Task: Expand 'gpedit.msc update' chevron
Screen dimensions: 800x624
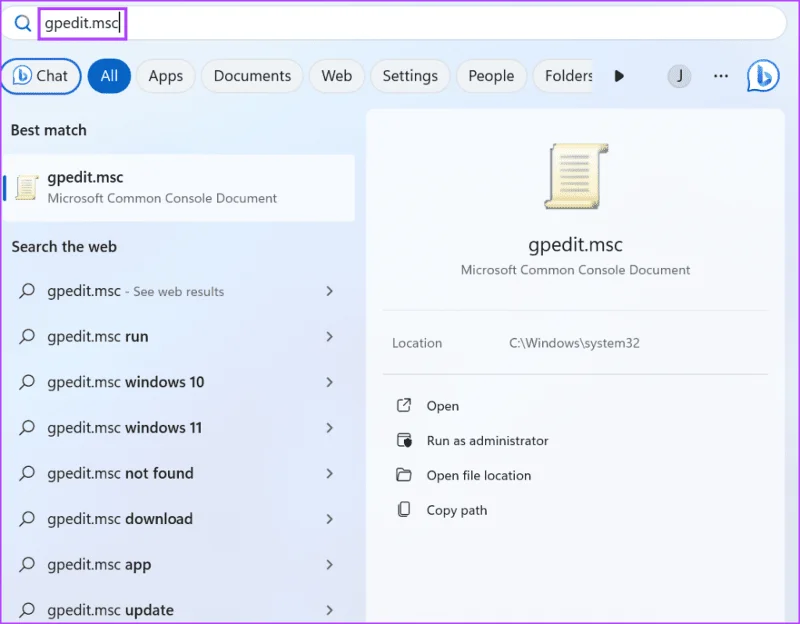Action: pos(330,610)
